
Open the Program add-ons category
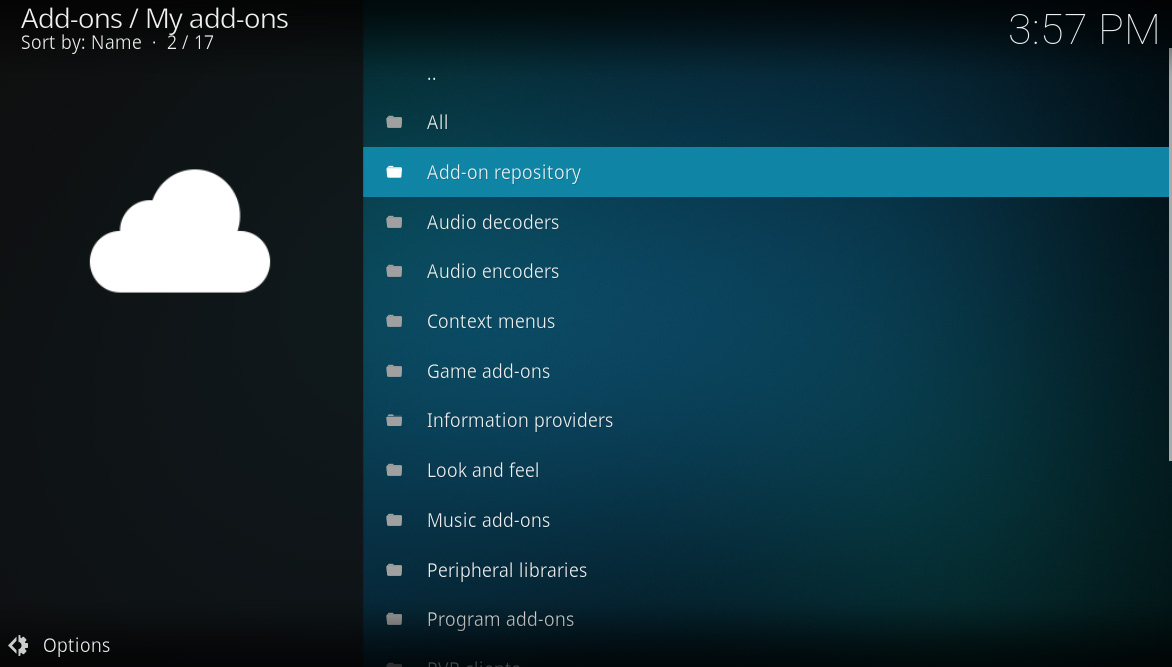coord(765,619)
